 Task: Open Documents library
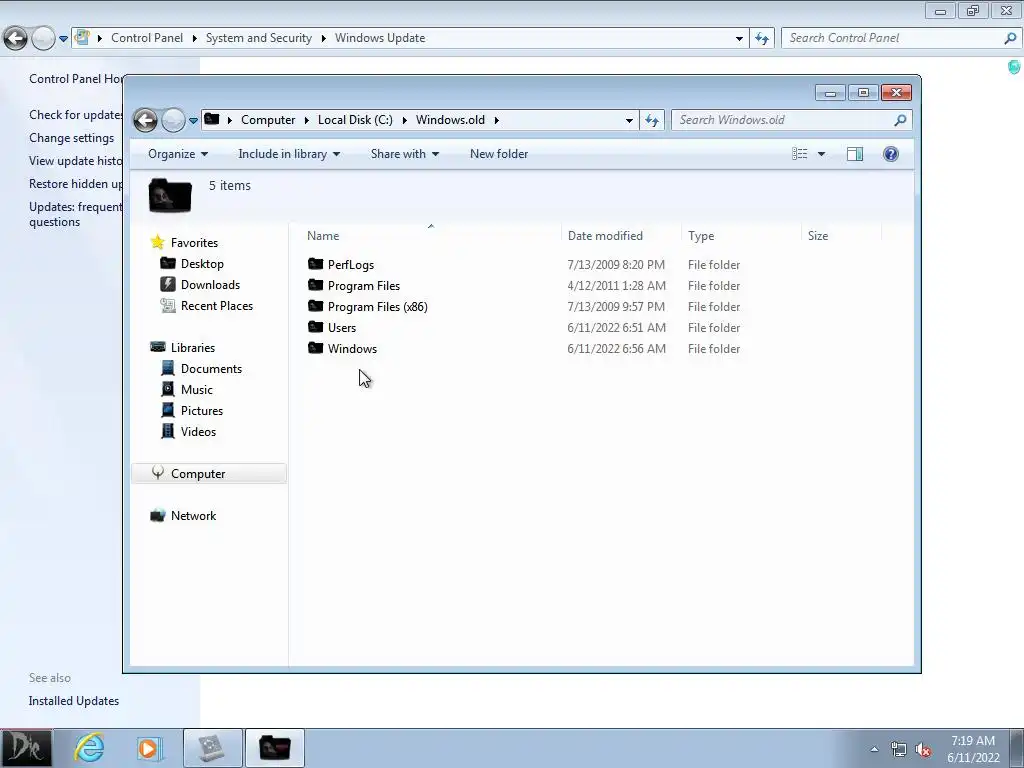tap(211, 369)
